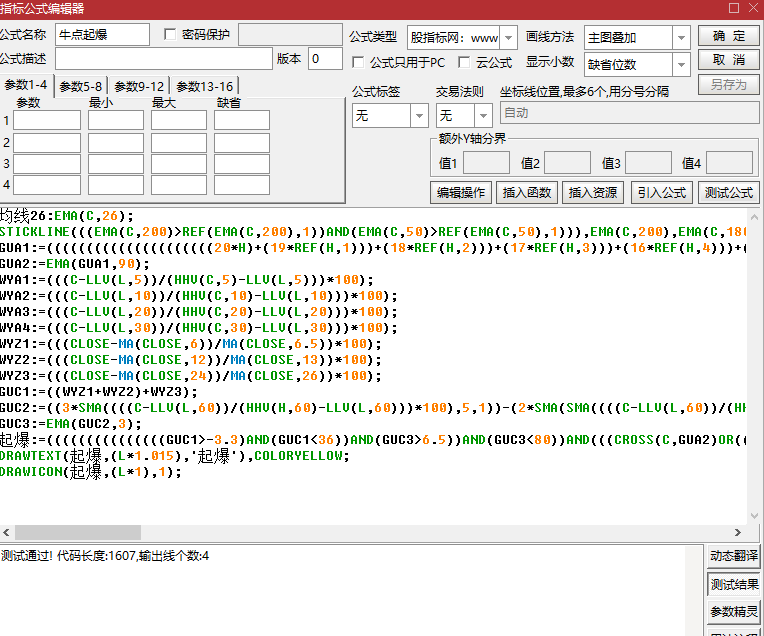This screenshot has width=764, height=636.
Task: Click parameter row 1 最小 field
Action: click(x=116, y=120)
